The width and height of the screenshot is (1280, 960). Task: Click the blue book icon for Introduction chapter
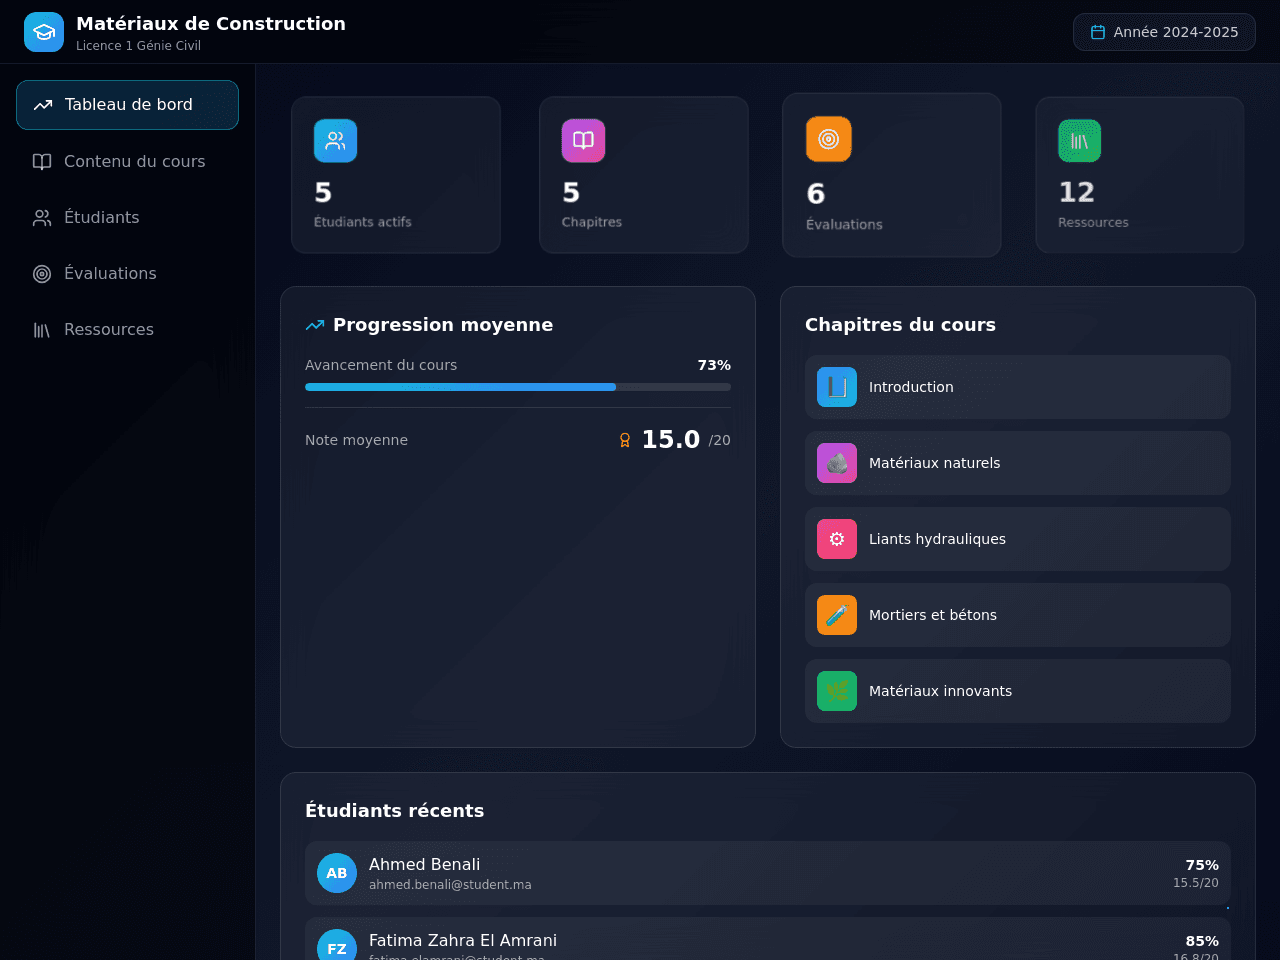pos(837,387)
